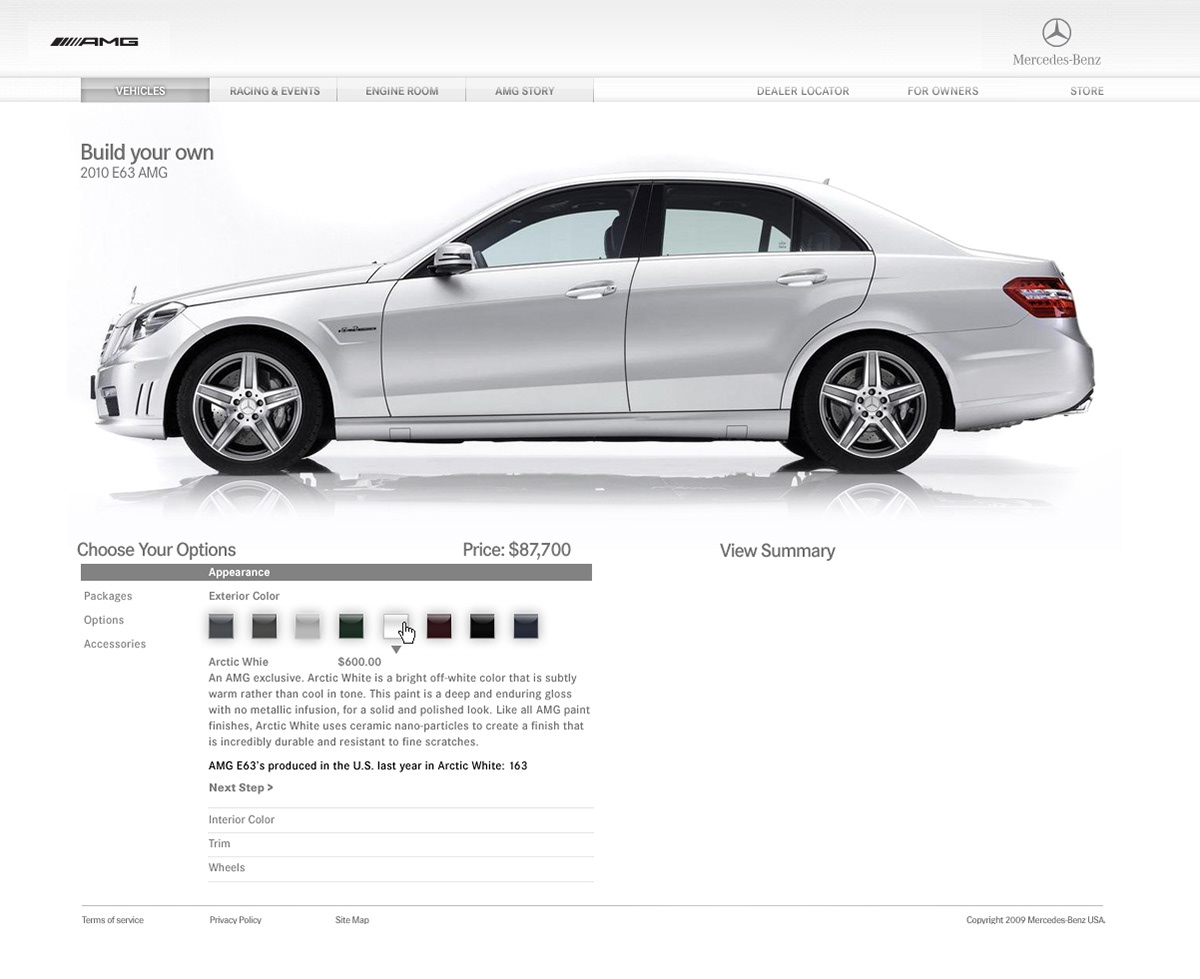1200x979 pixels.
Task: Choose the dark charcoal gray color swatch
Action: click(264, 626)
